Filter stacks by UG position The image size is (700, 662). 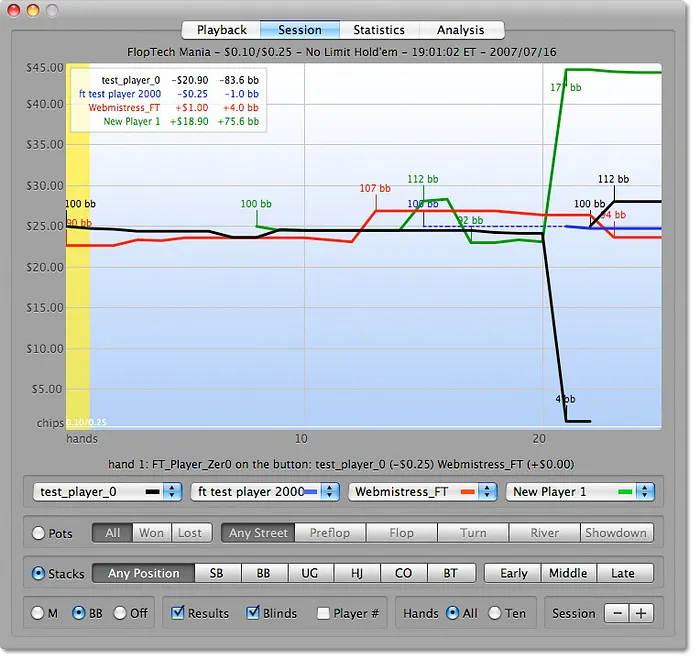(x=310, y=573)
